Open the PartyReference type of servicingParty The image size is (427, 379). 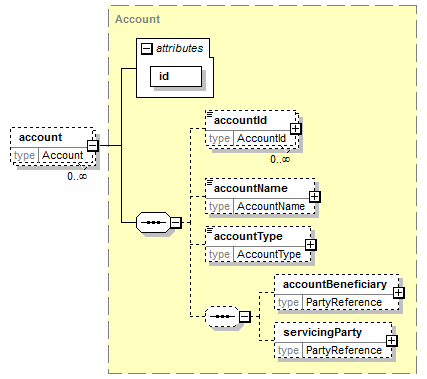point(344,350)
